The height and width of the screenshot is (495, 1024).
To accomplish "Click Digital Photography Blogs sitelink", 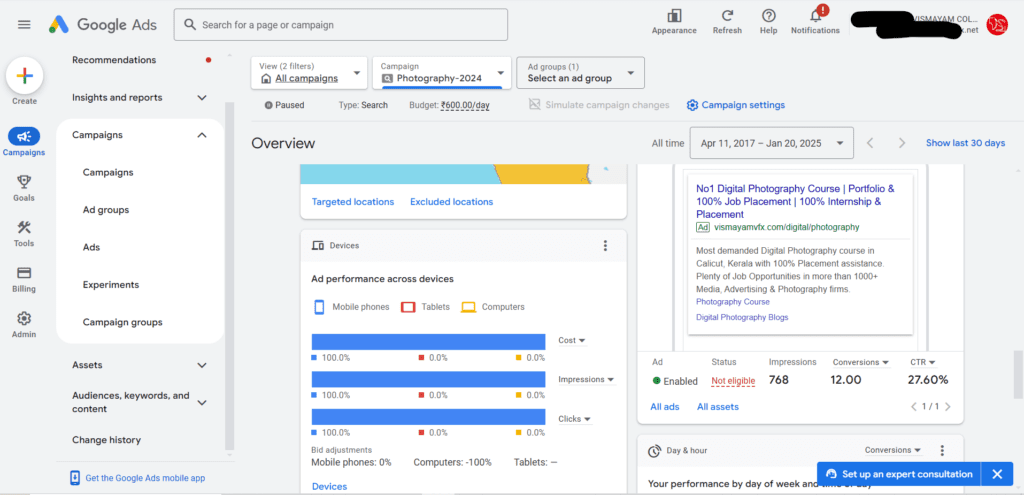I will pos(742,317).
